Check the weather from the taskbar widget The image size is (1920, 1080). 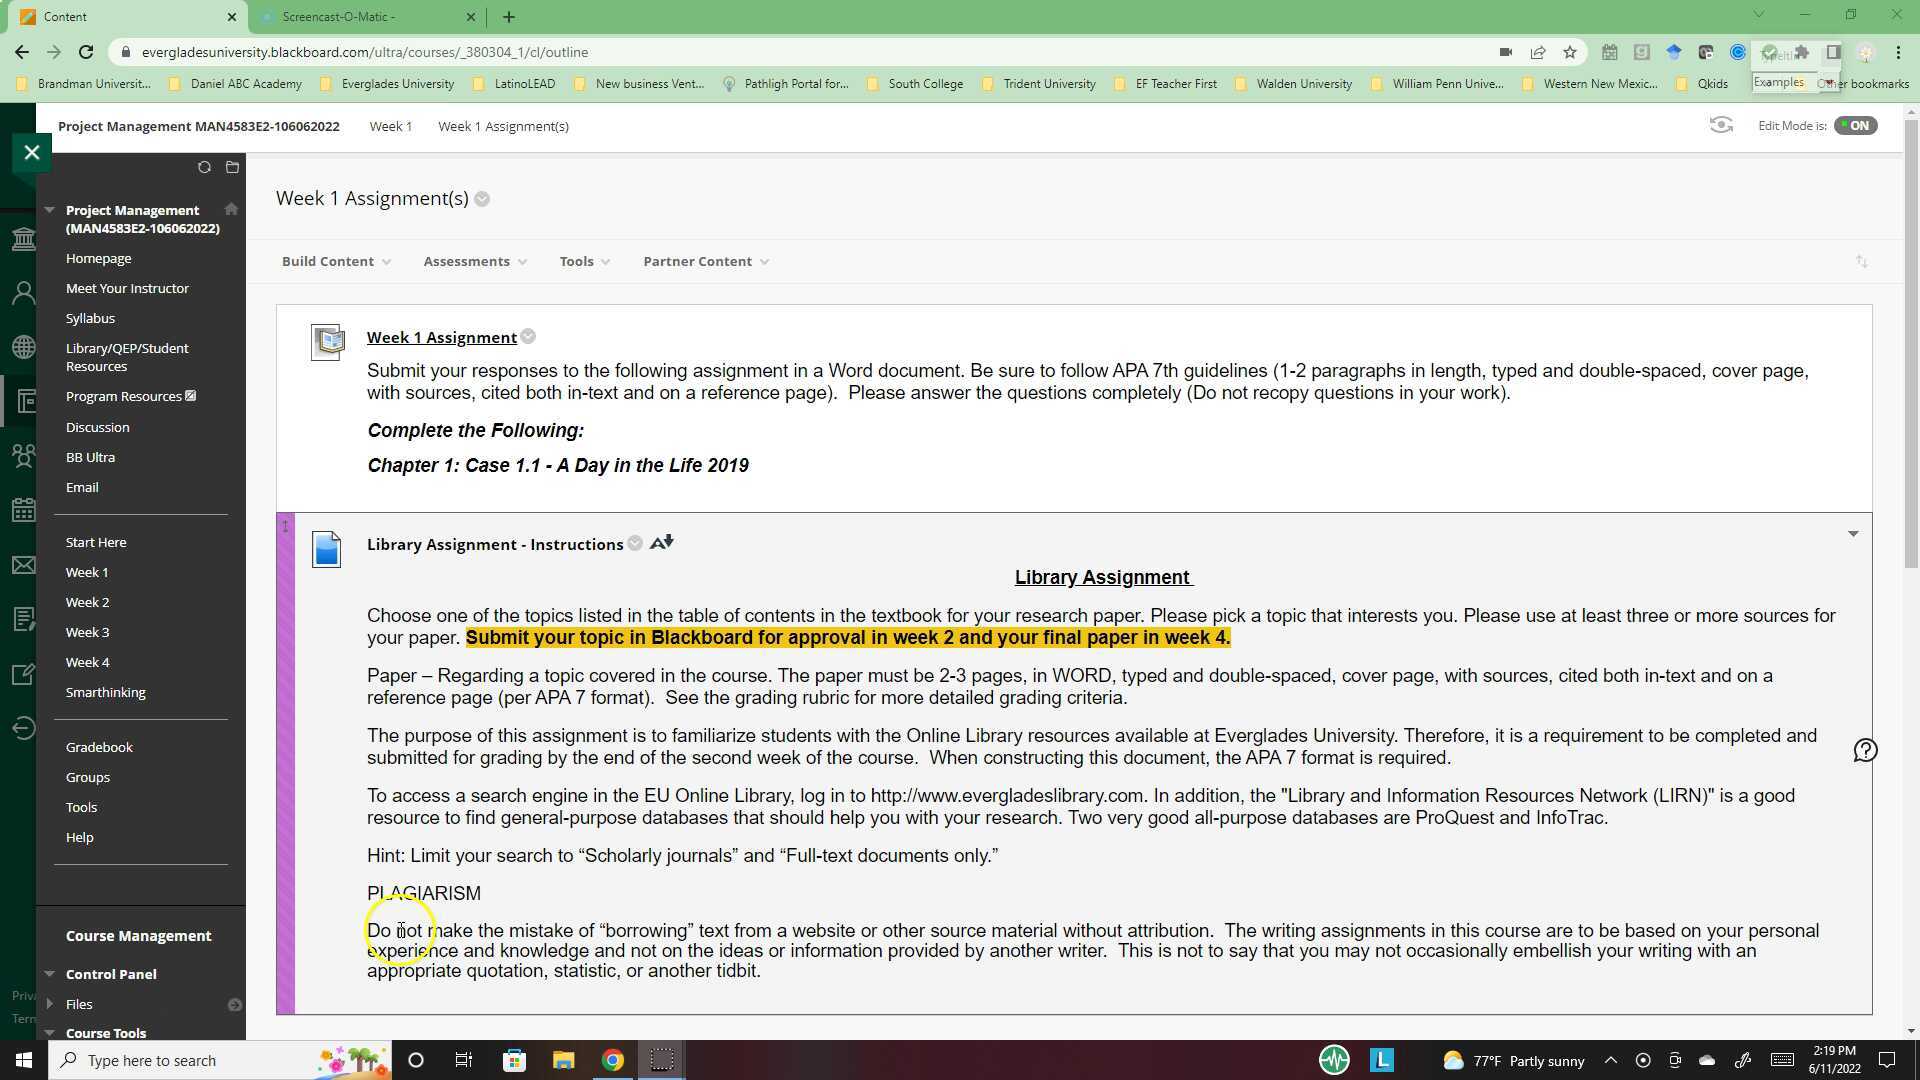[x=1510, y=1060]
